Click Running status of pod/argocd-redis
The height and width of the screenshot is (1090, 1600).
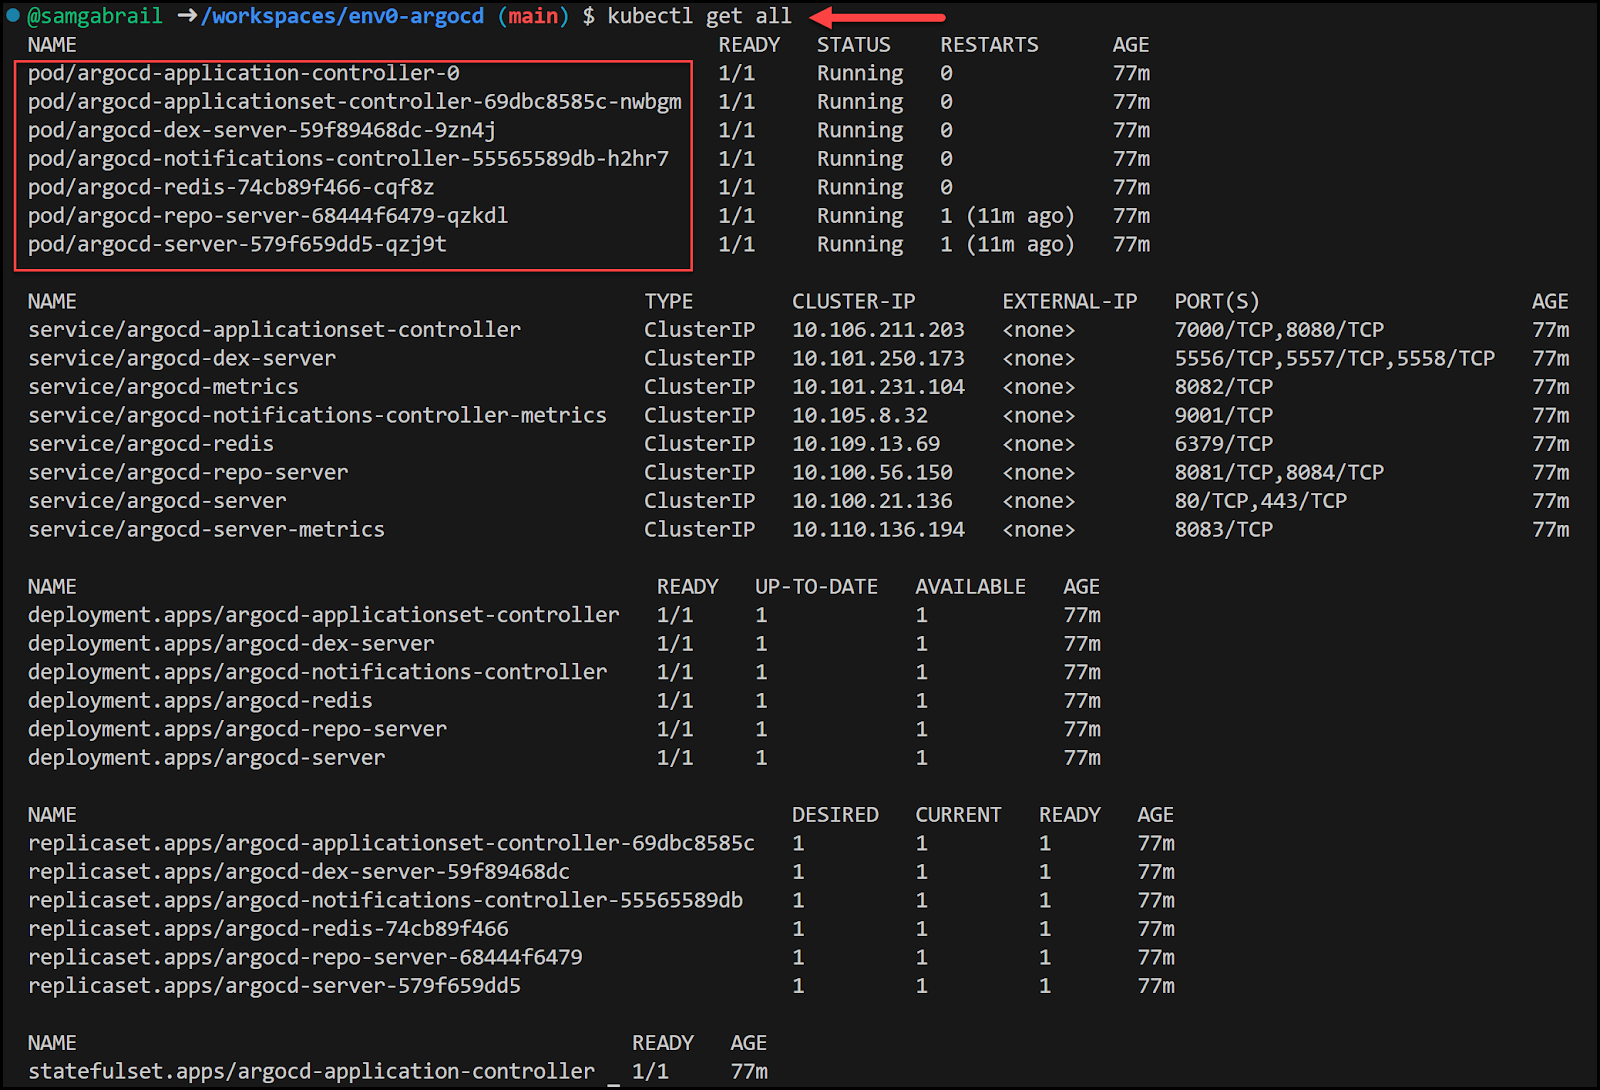tap(860, 187)
